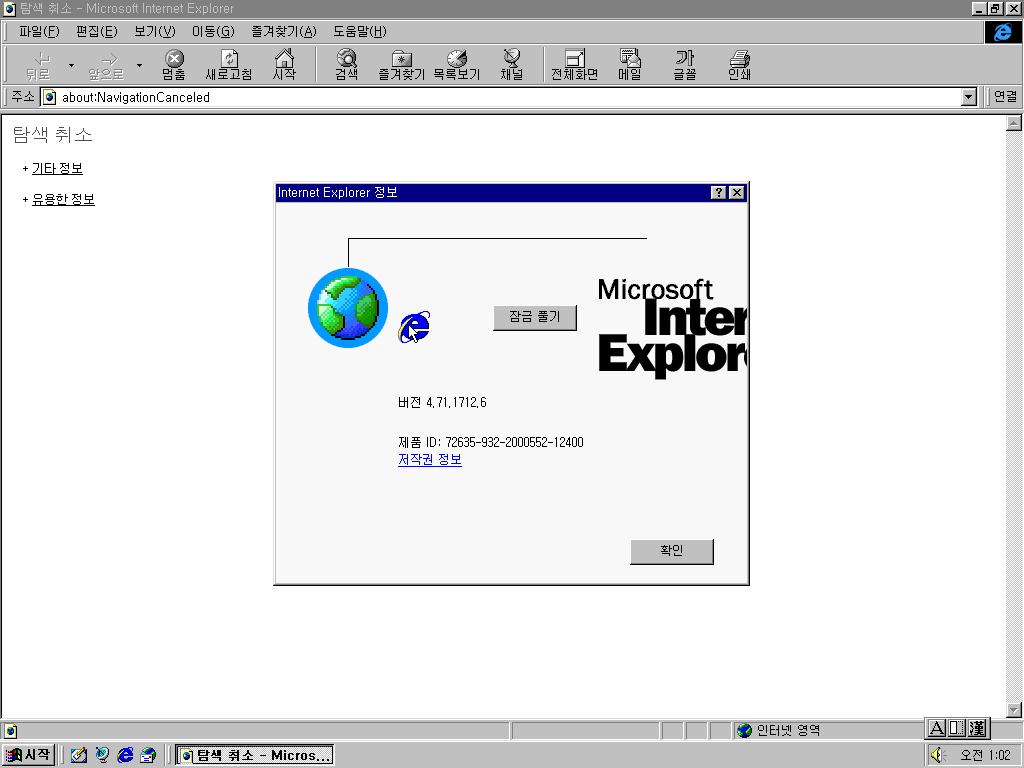Click the IE throbber logo at top right
This screenshot has height=768, width=1024.
pyautogui.click(x=1002, y=32)
